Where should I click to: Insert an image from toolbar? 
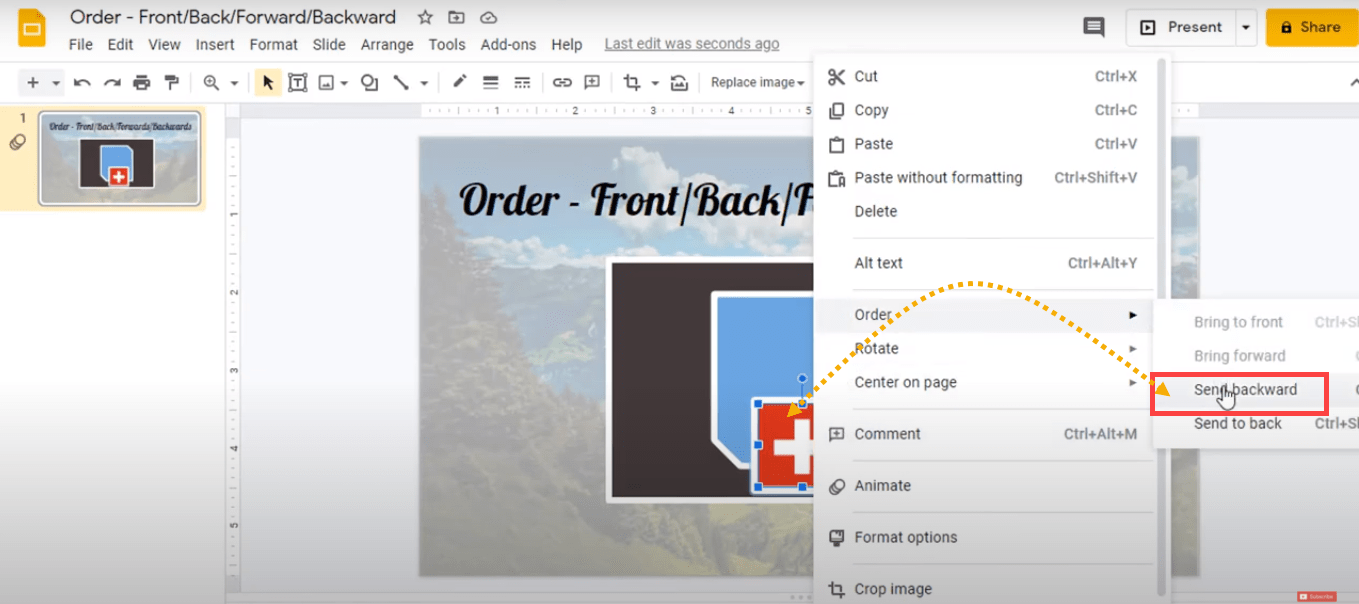(x=326, y=82)
